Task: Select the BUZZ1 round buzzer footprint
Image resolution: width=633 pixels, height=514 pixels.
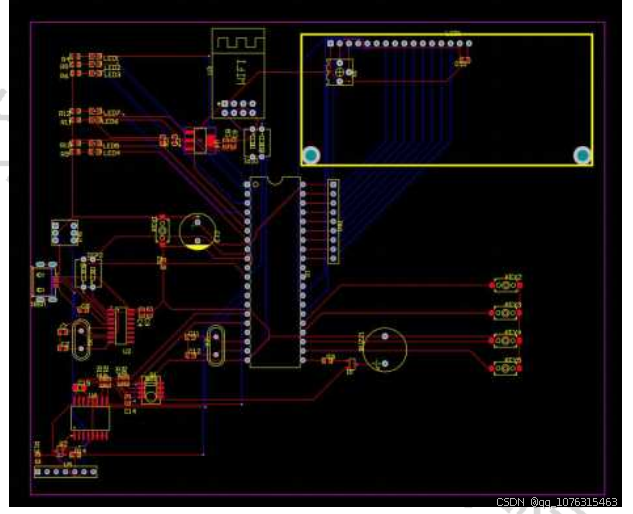Action: click(x=385, y=350)
